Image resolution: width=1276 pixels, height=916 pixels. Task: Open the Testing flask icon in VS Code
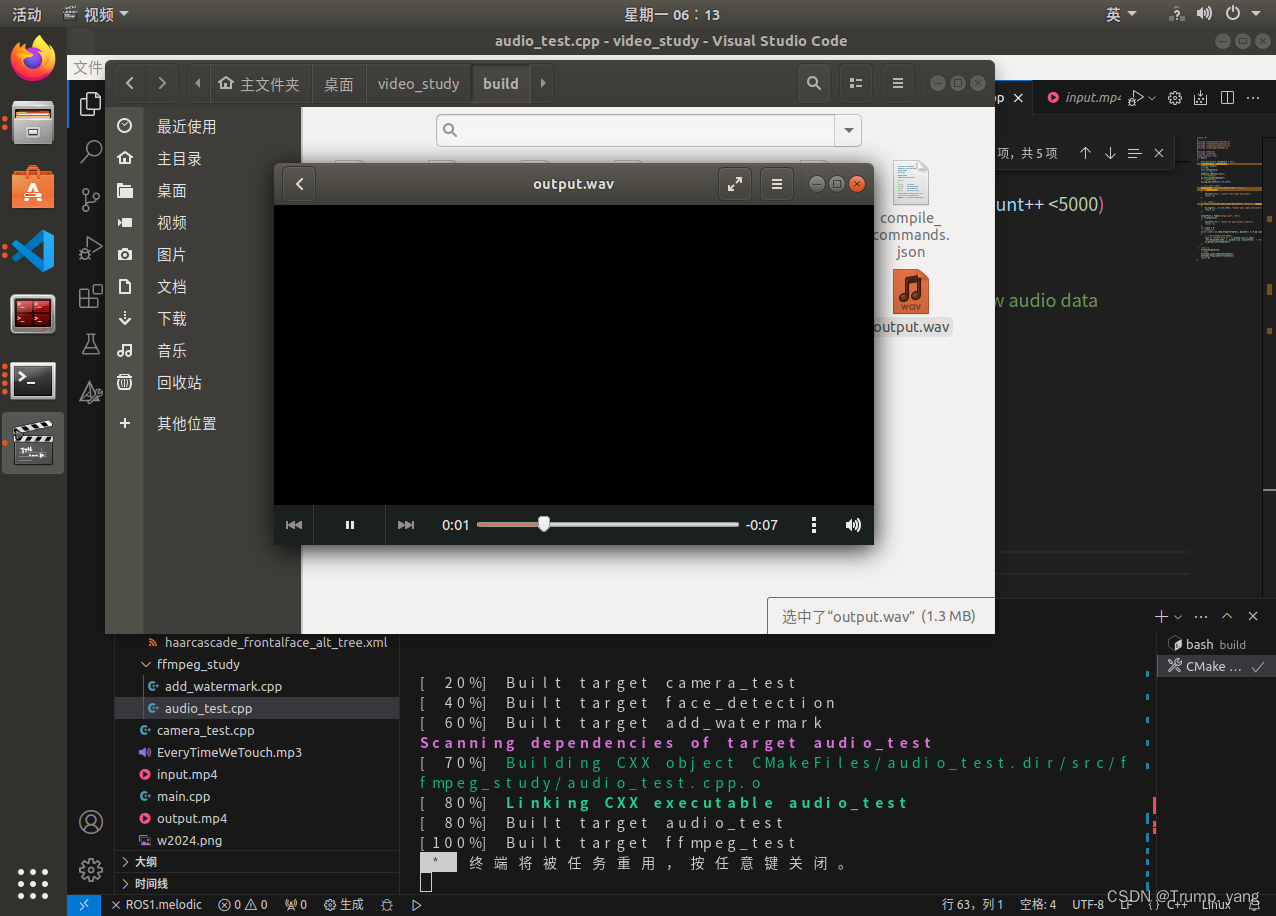[91, 344]
